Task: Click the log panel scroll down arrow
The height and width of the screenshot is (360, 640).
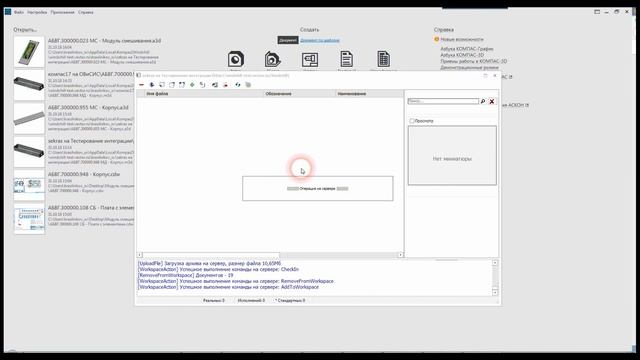Action: tap(495, 292)
